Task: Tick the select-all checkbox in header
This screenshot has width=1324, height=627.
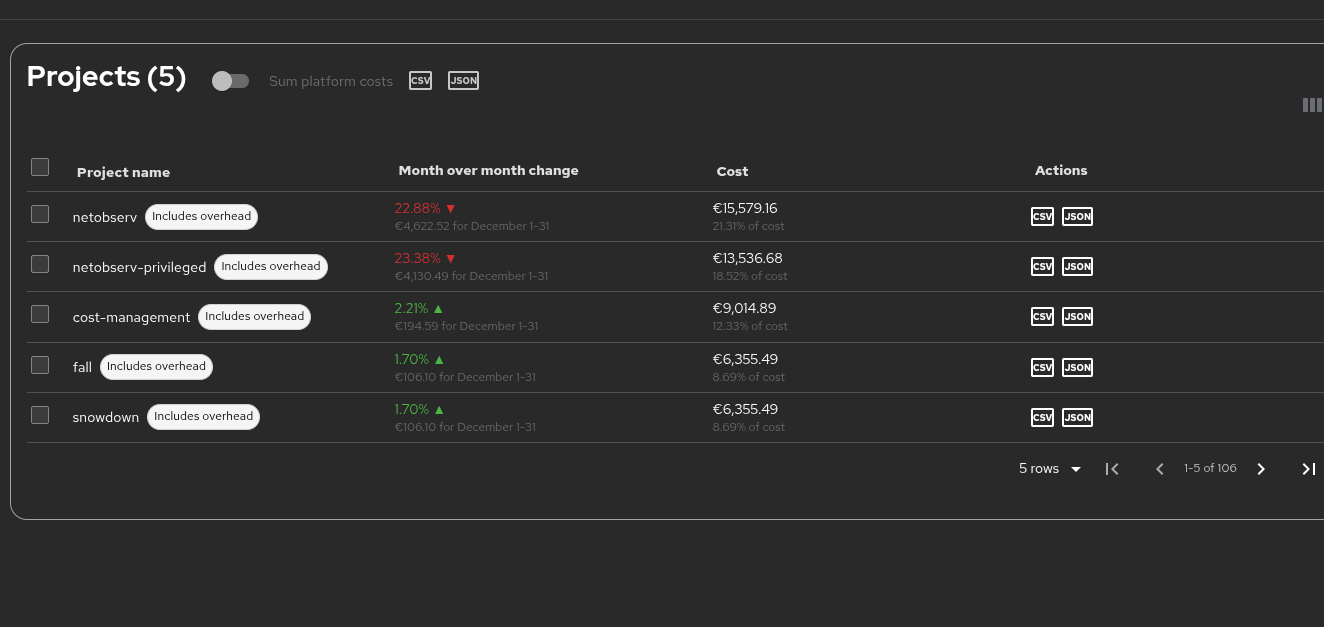Action: 40,167
